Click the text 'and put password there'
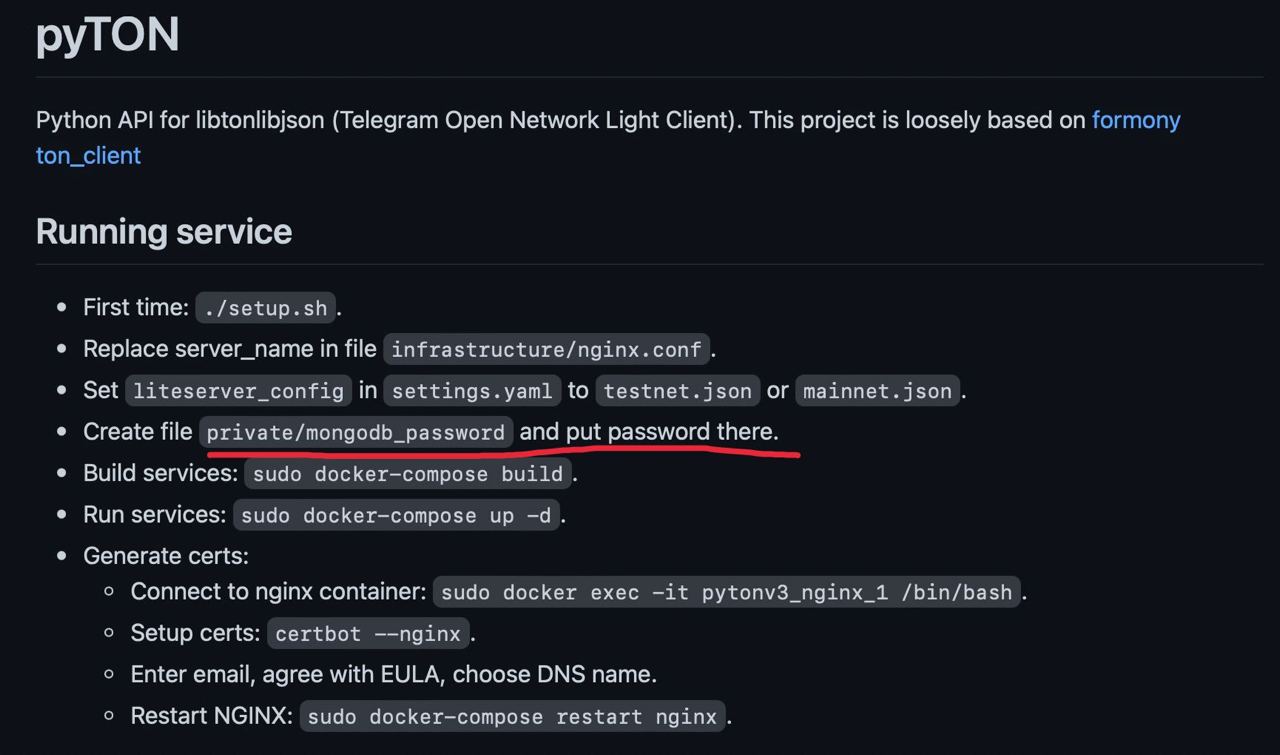Screen dimensions: 1280x755 pyautogui.click(x=649, y=432)
